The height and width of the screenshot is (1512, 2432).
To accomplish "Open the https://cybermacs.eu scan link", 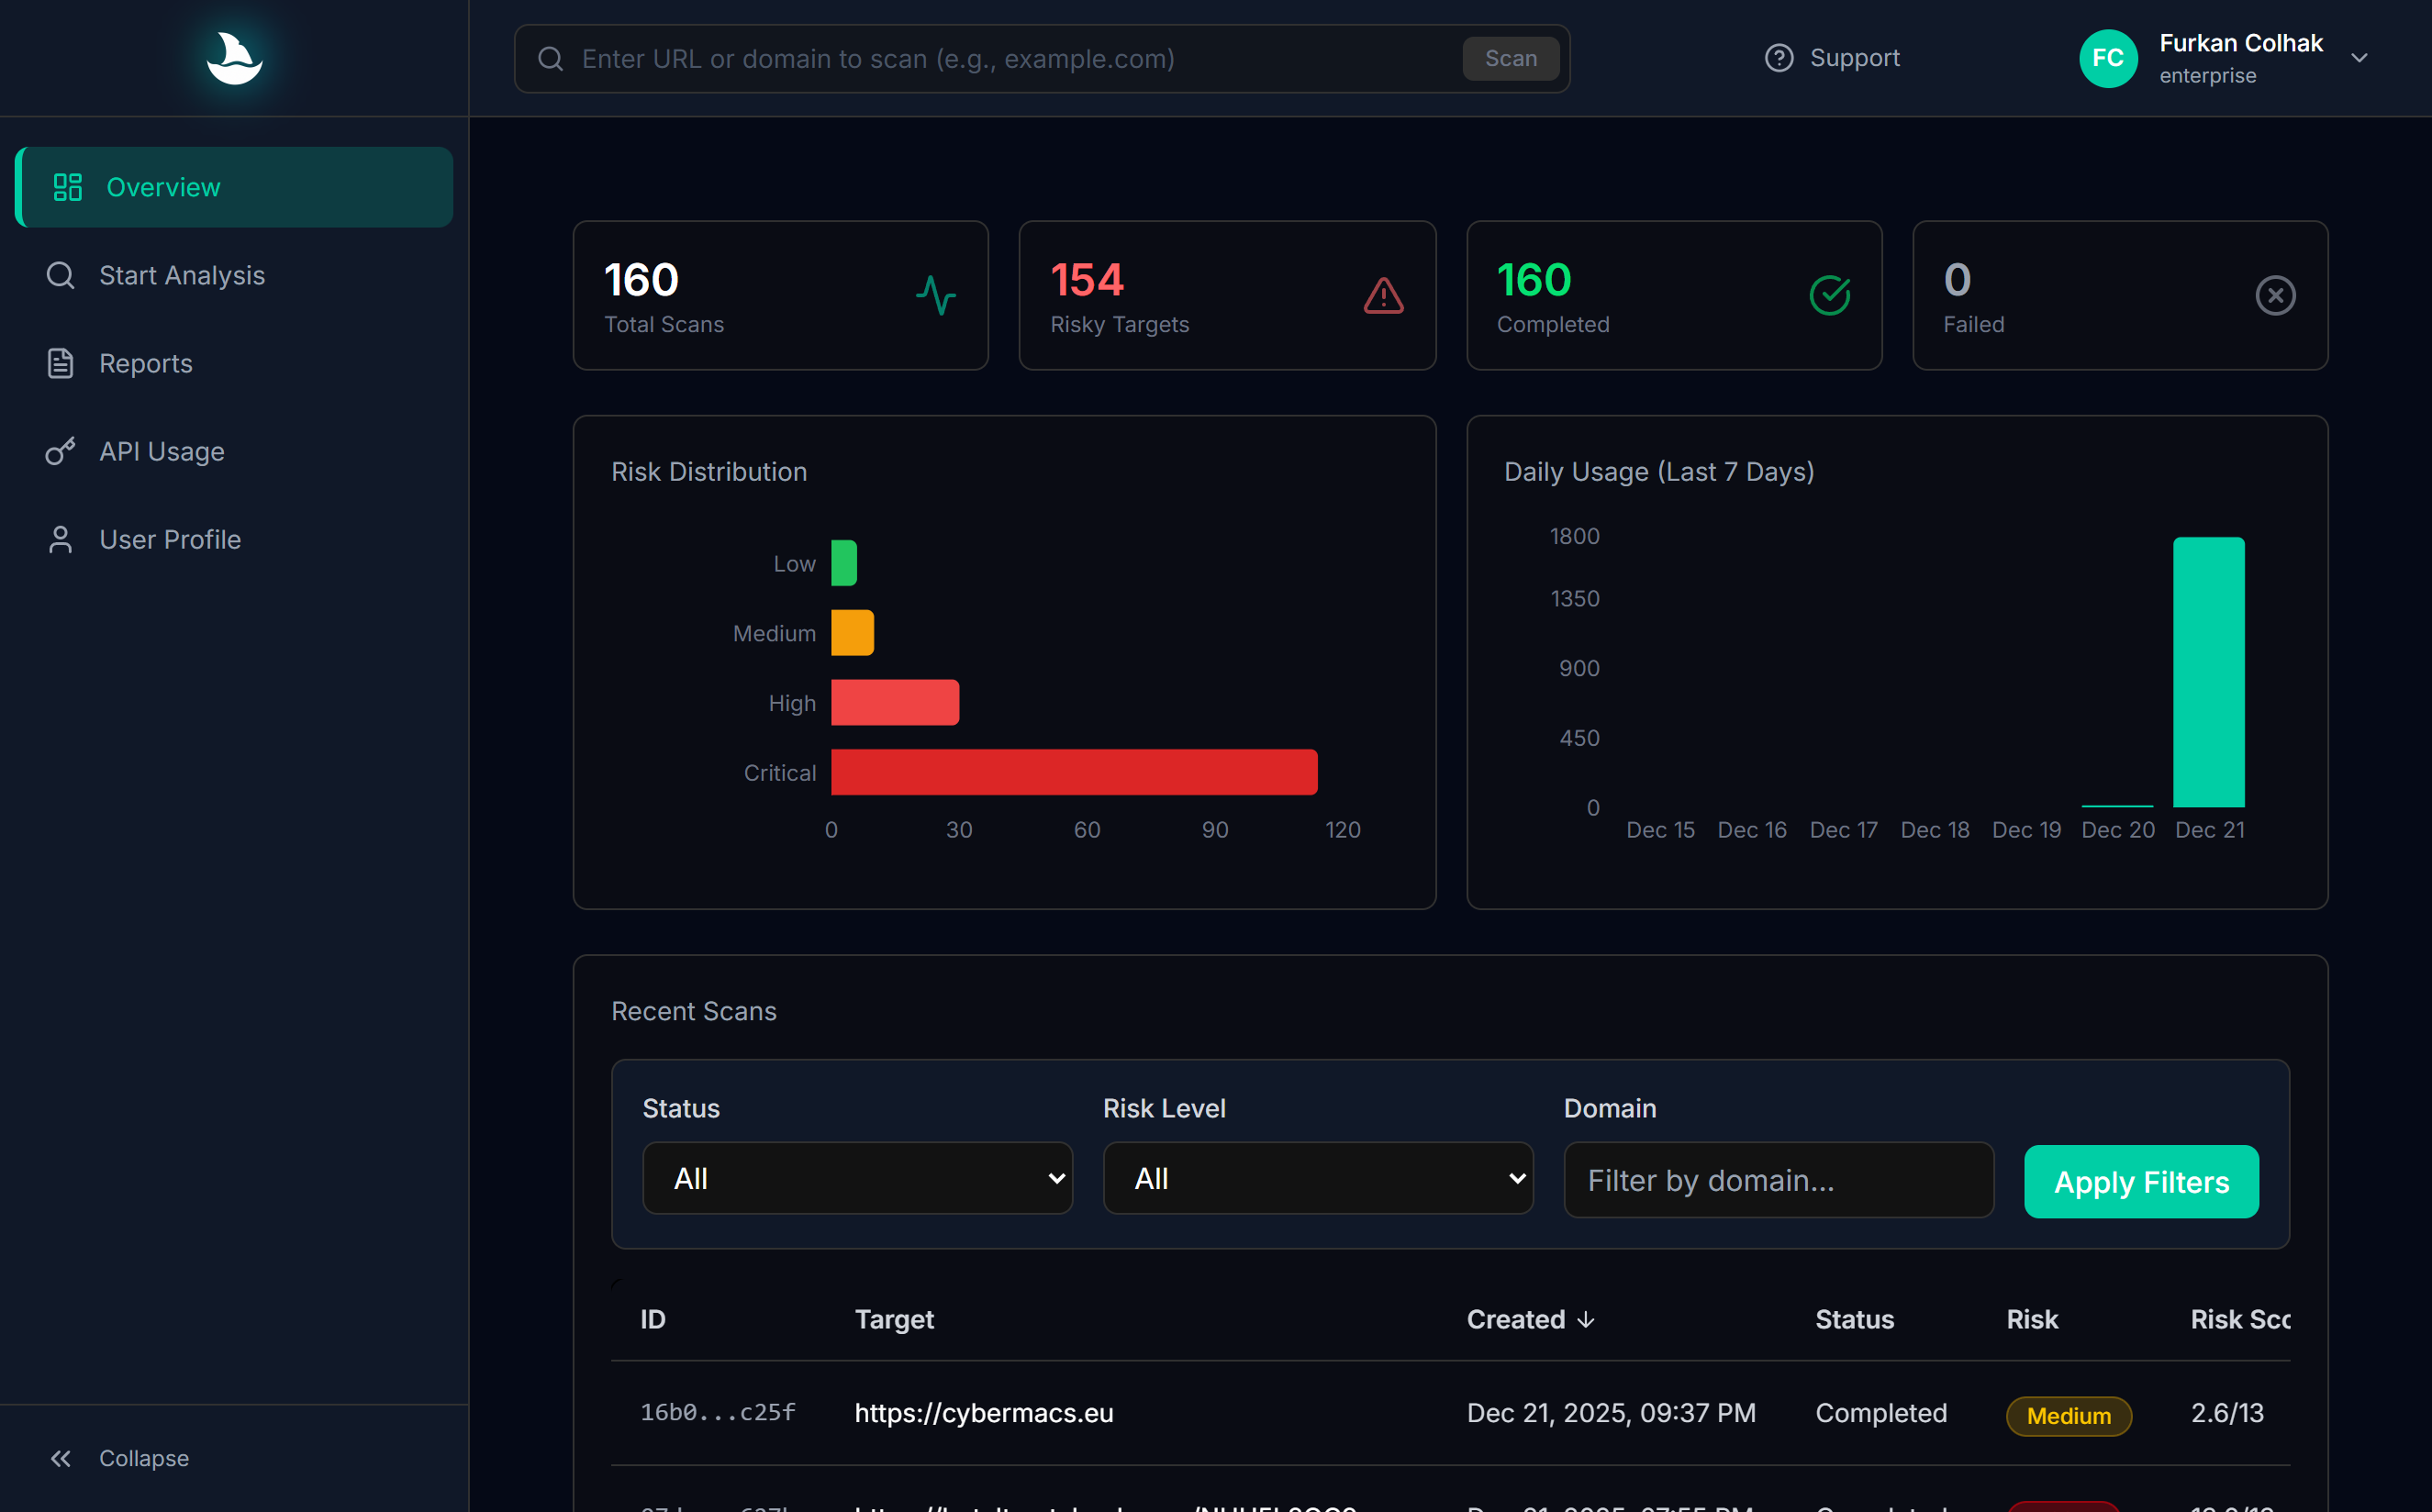I will pyautogui.click(x=984, y=1412).
